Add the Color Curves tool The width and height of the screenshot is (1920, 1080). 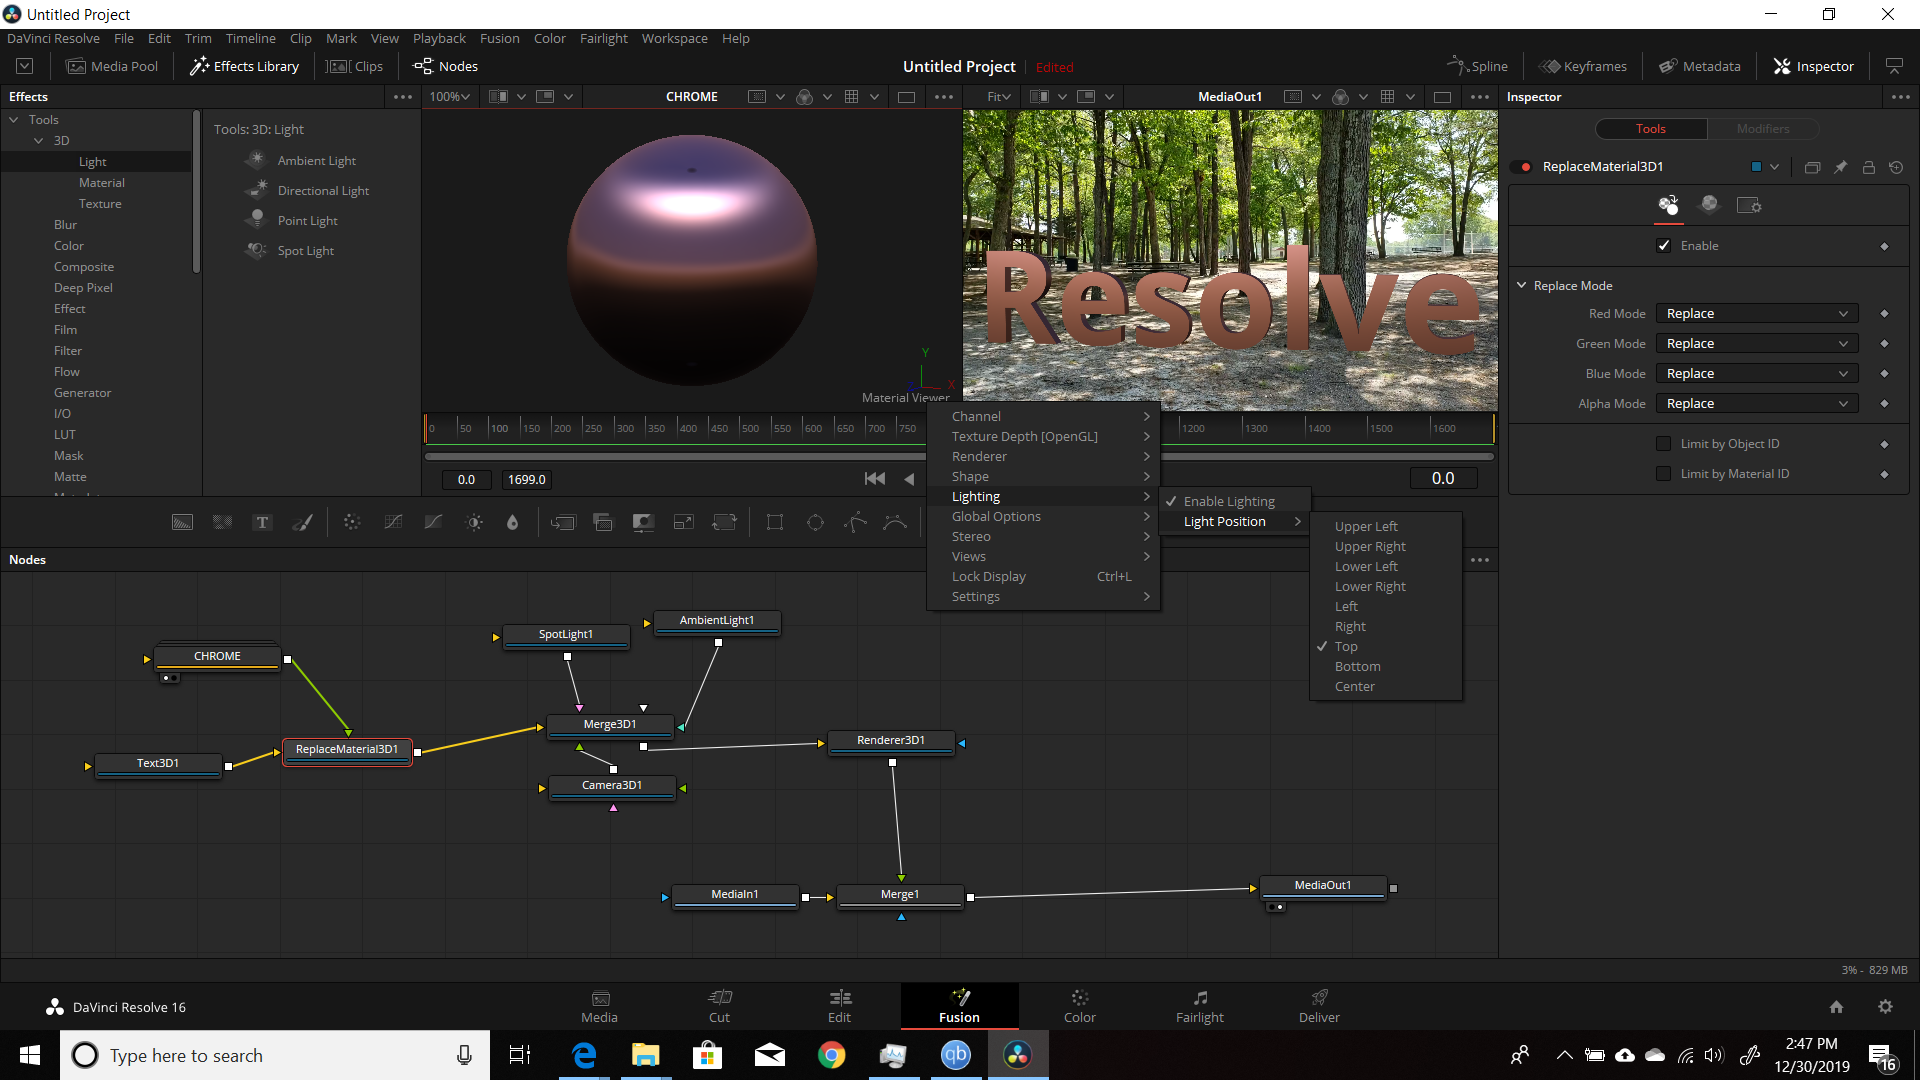[x=393, y=522]
